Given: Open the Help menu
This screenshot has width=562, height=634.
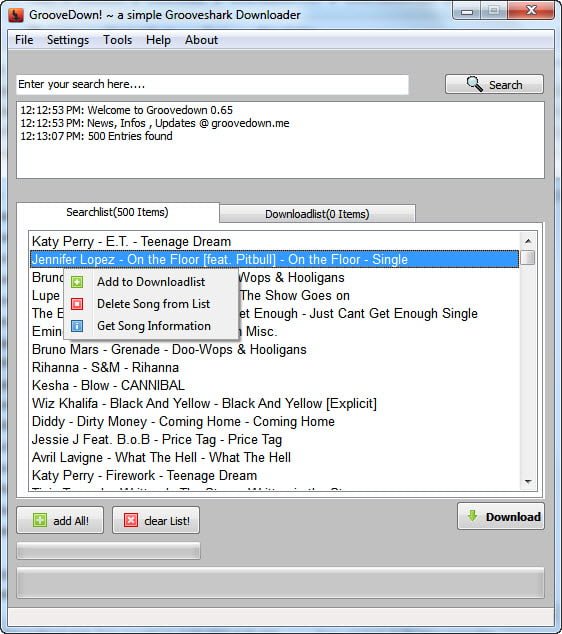Looking at the screenshot, I should [x=158, y=40].
